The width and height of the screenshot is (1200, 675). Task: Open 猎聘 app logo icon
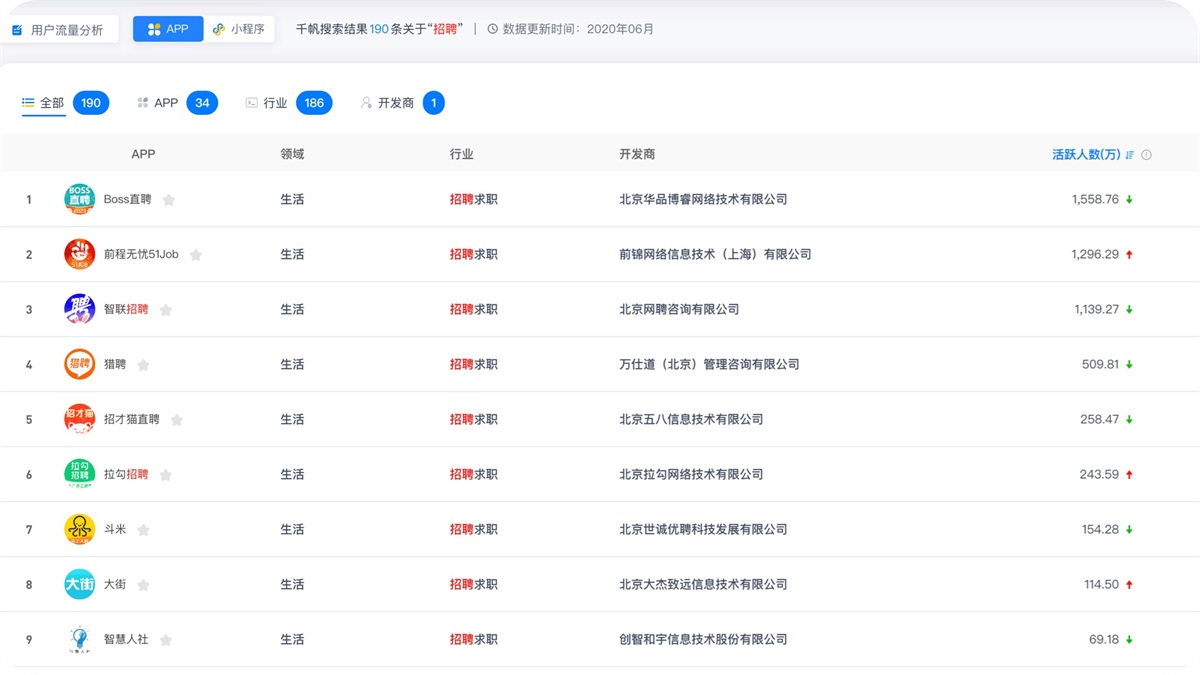(x=79, y=364)
